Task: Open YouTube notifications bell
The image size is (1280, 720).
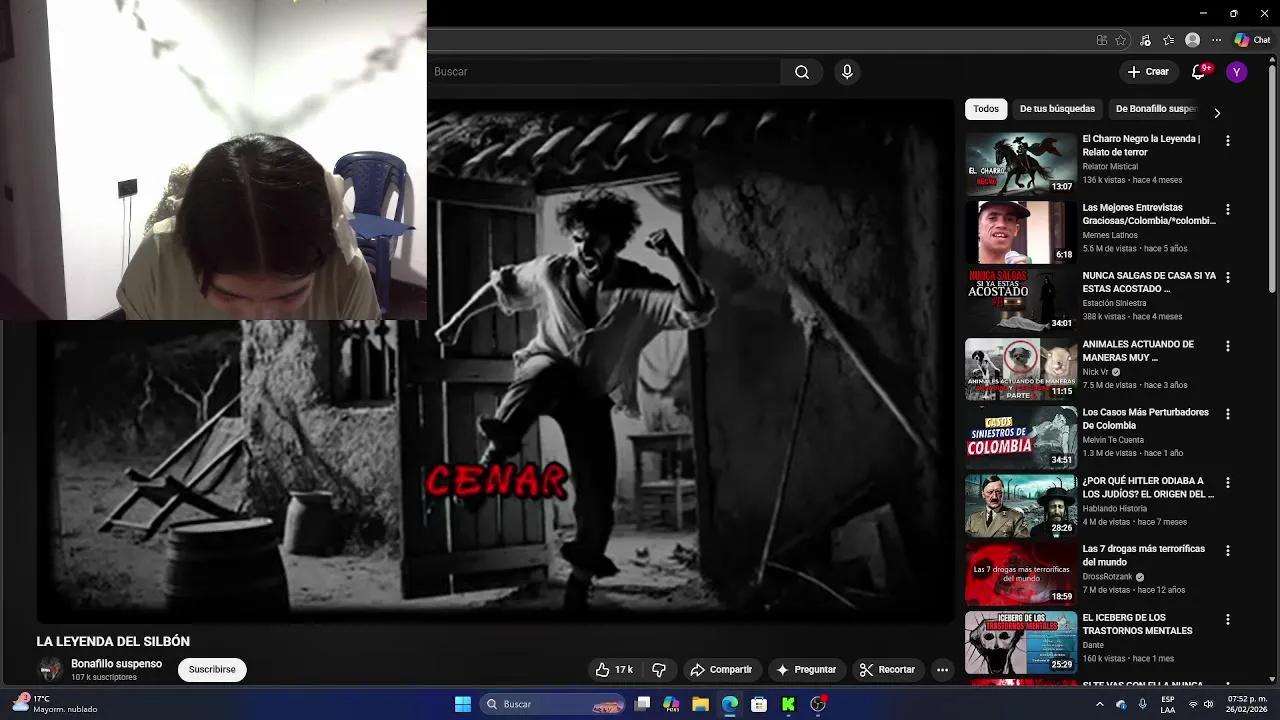Action: [1199, 72]
